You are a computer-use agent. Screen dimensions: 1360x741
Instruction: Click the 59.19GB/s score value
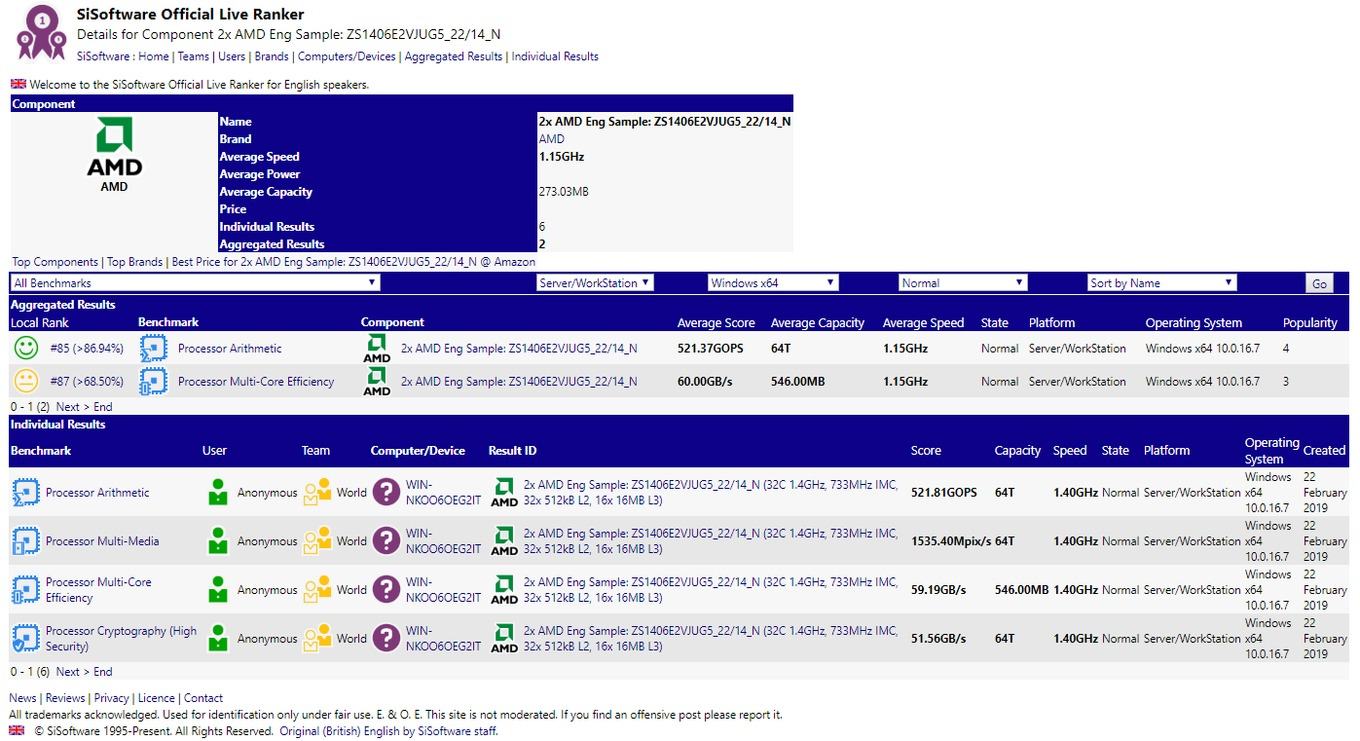pyautogui.click(x=938, y=590)
